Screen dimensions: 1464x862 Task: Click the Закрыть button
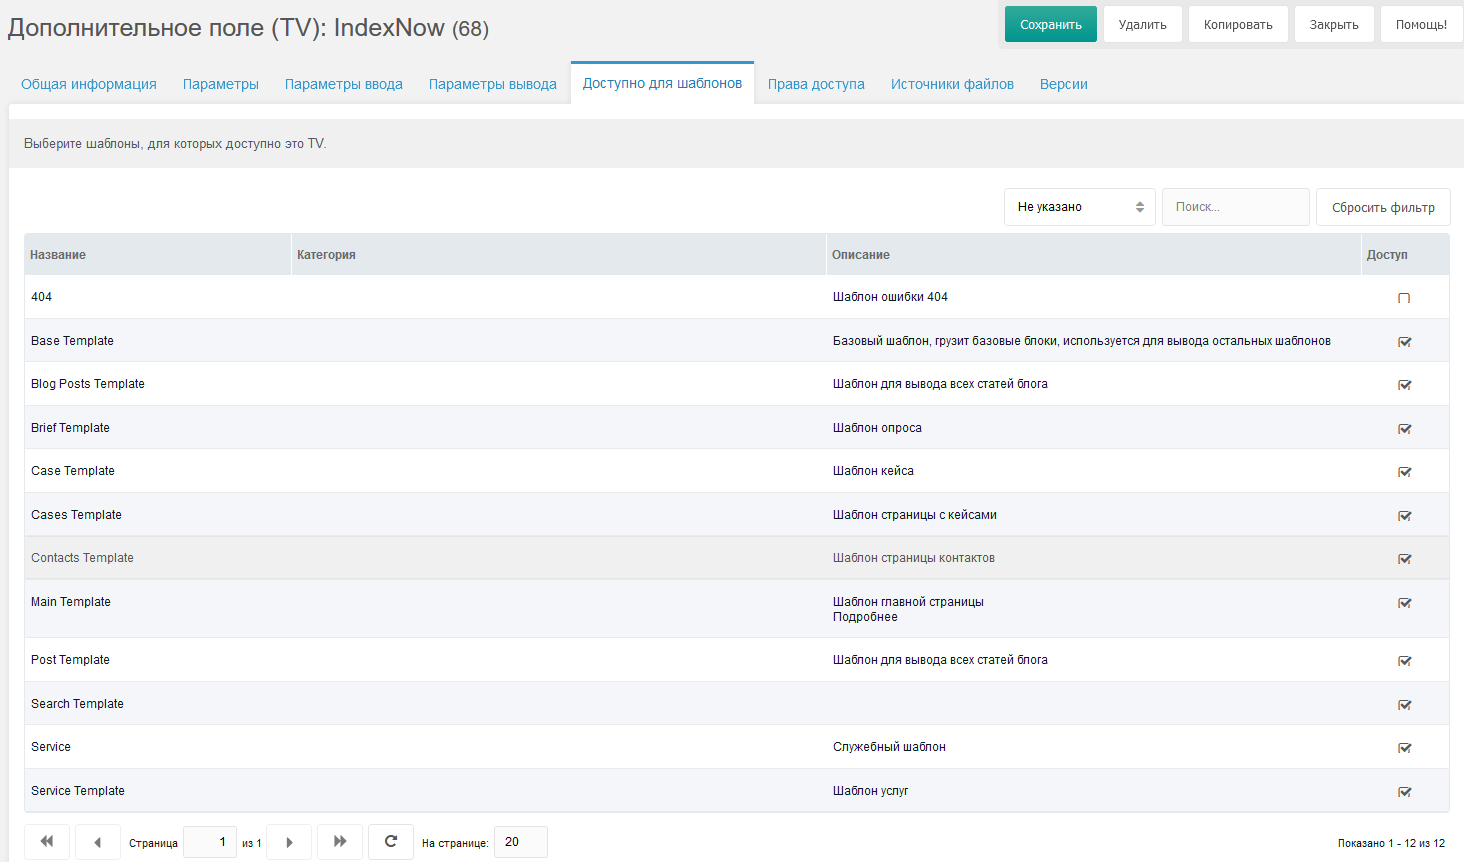[1334, 24]
